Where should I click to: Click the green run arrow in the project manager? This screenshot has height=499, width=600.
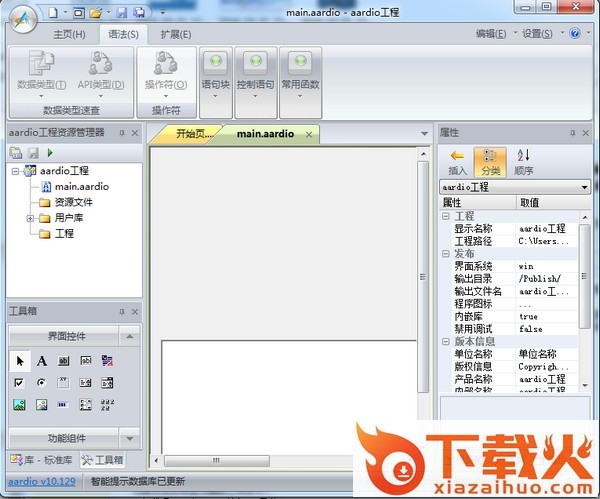50,153
